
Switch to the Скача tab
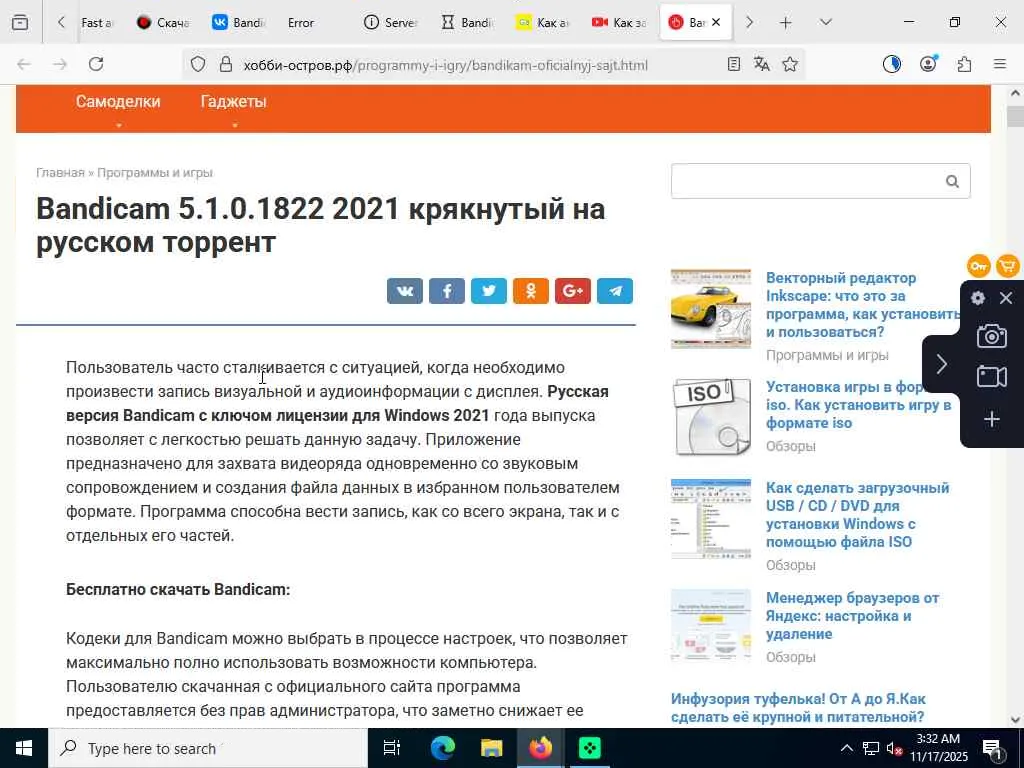click(163, 23)
